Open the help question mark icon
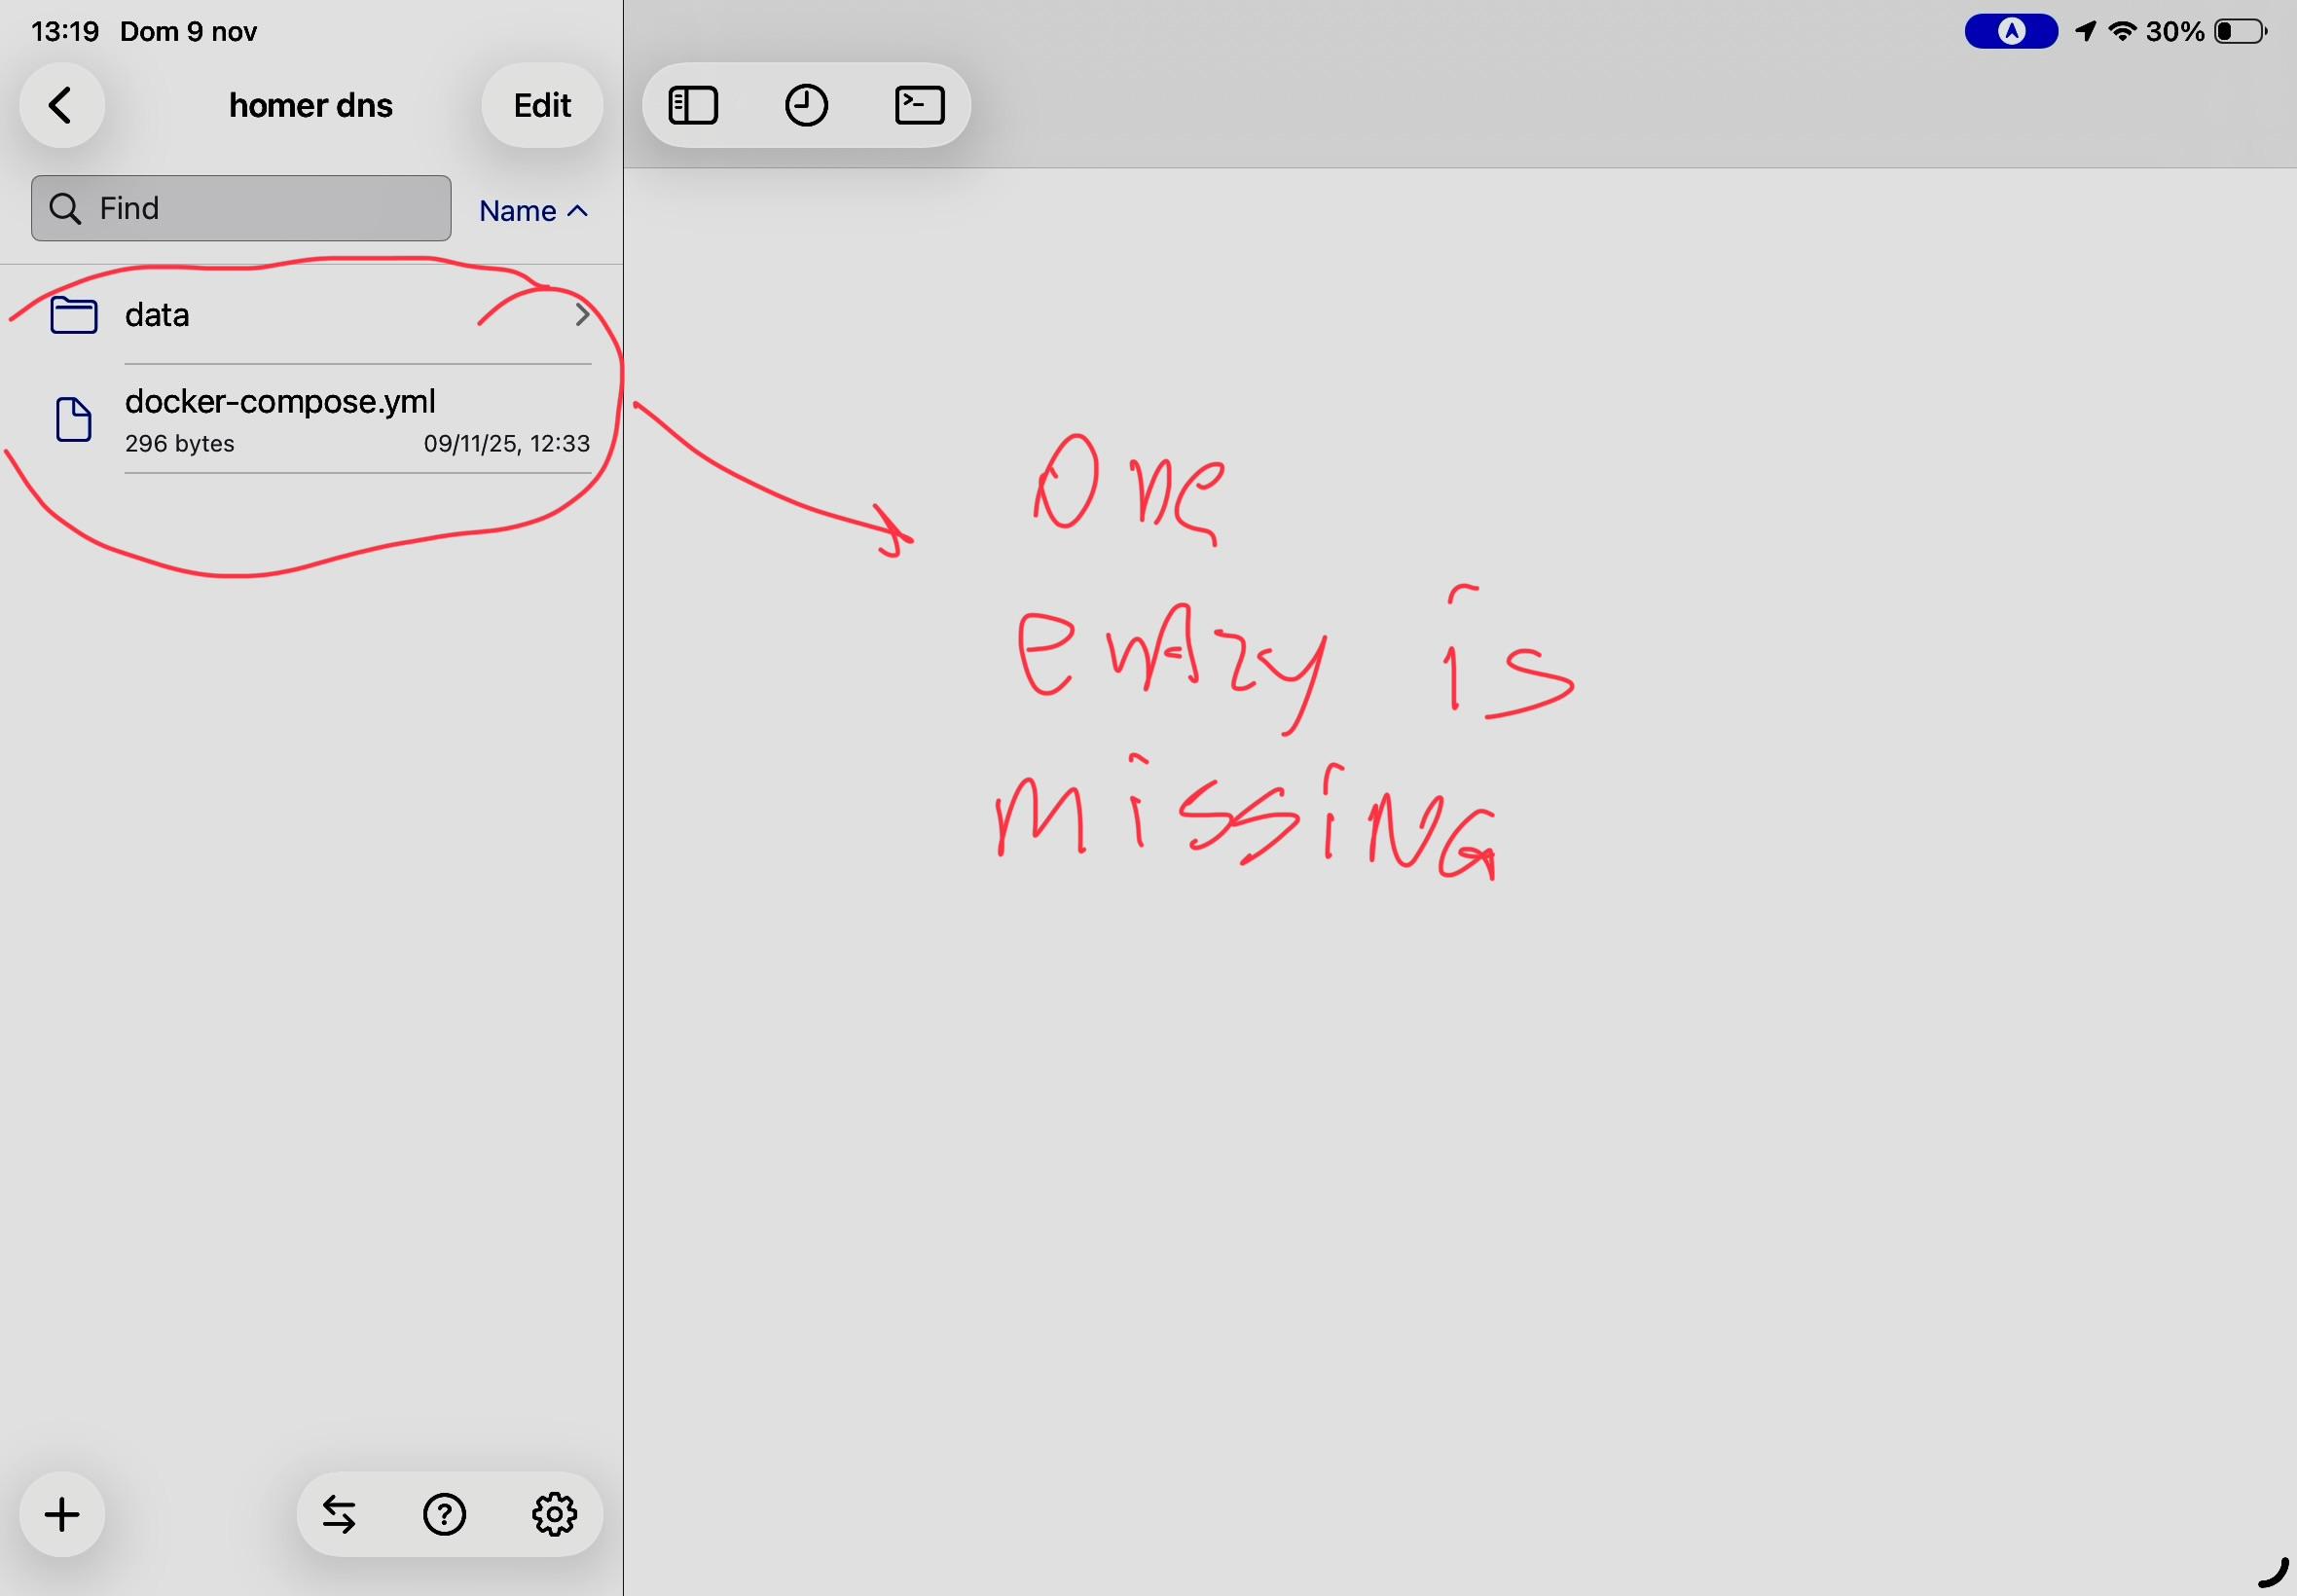 444,1514
